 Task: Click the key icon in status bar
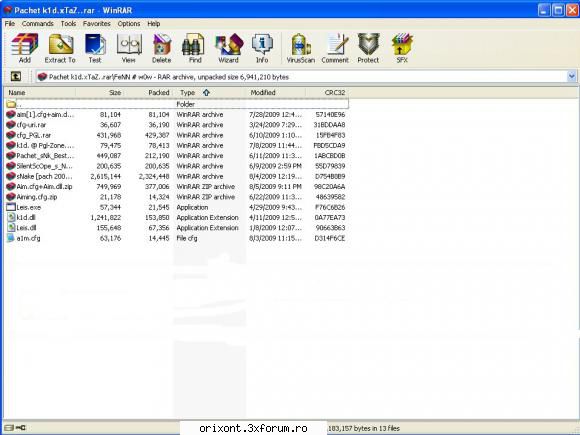click(21, 428)
